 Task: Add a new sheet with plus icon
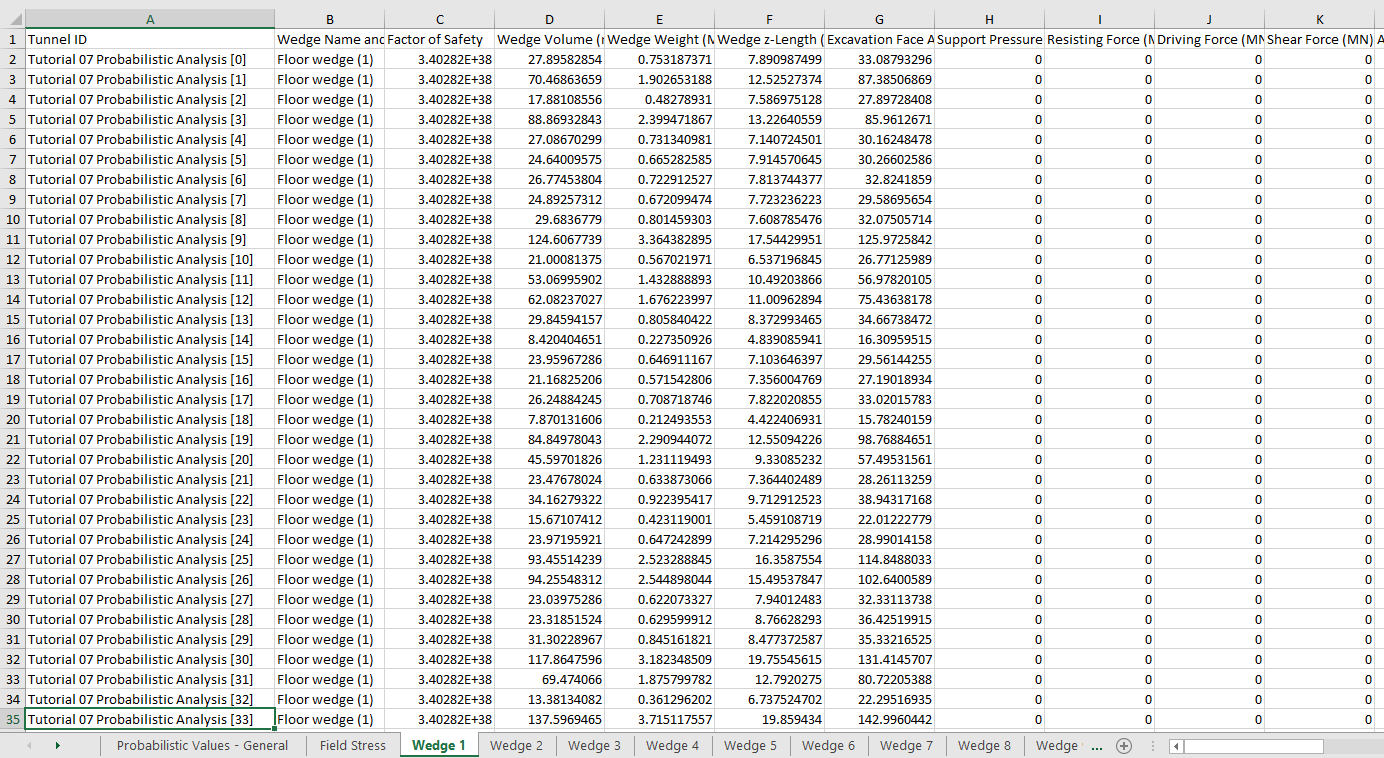coord(1123,746)
